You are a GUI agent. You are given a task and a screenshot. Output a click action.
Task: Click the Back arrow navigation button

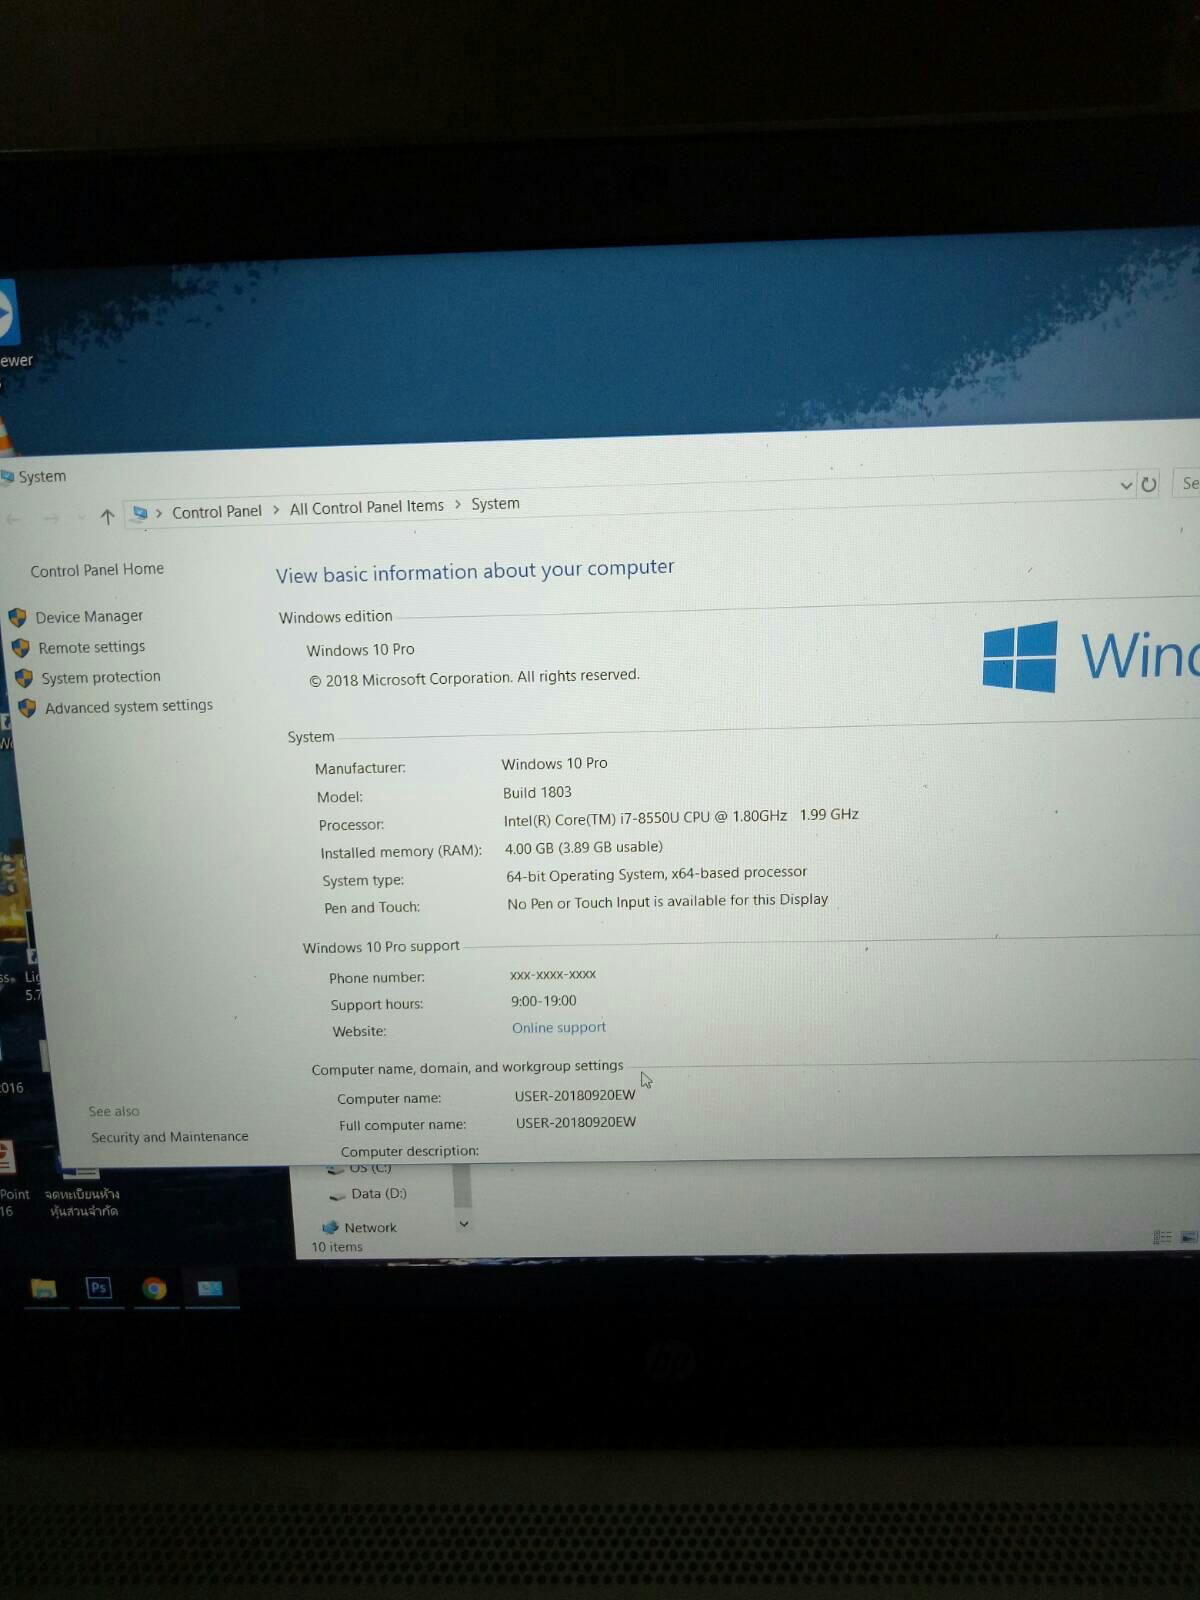tap(13, 518)
